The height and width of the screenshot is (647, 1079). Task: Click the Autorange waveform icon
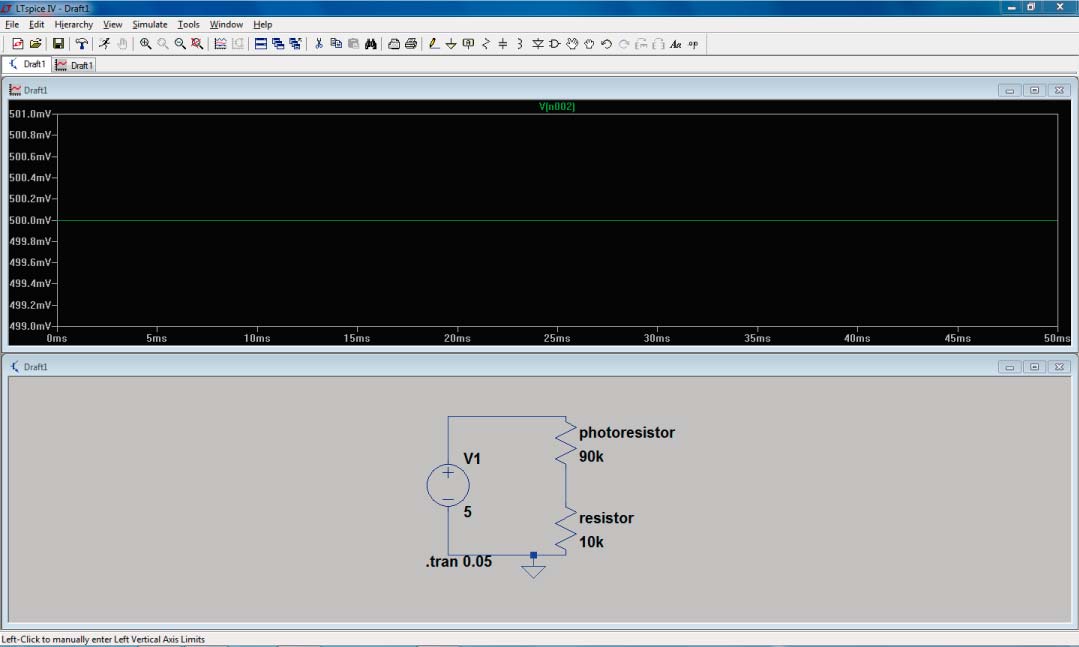220,44
